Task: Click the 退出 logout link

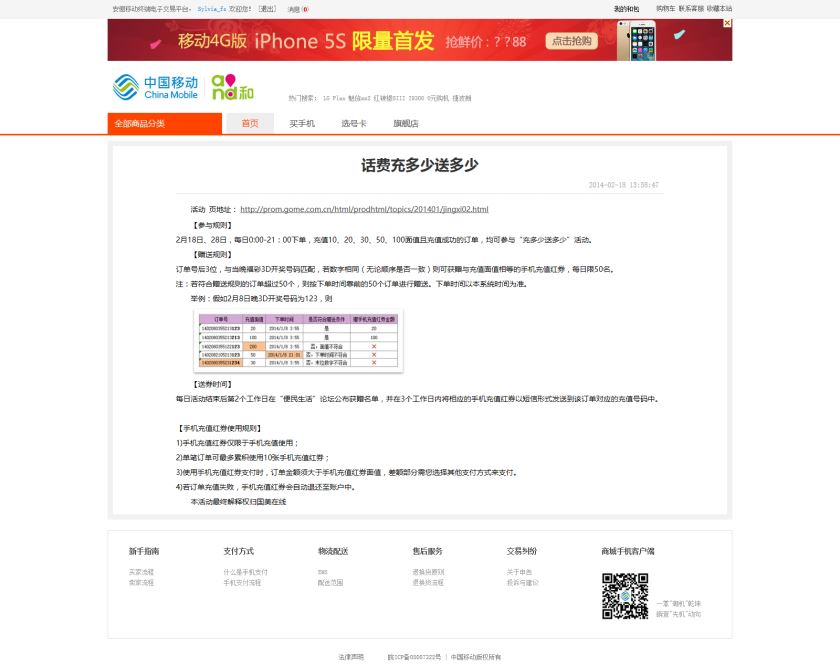Action: 267,9
